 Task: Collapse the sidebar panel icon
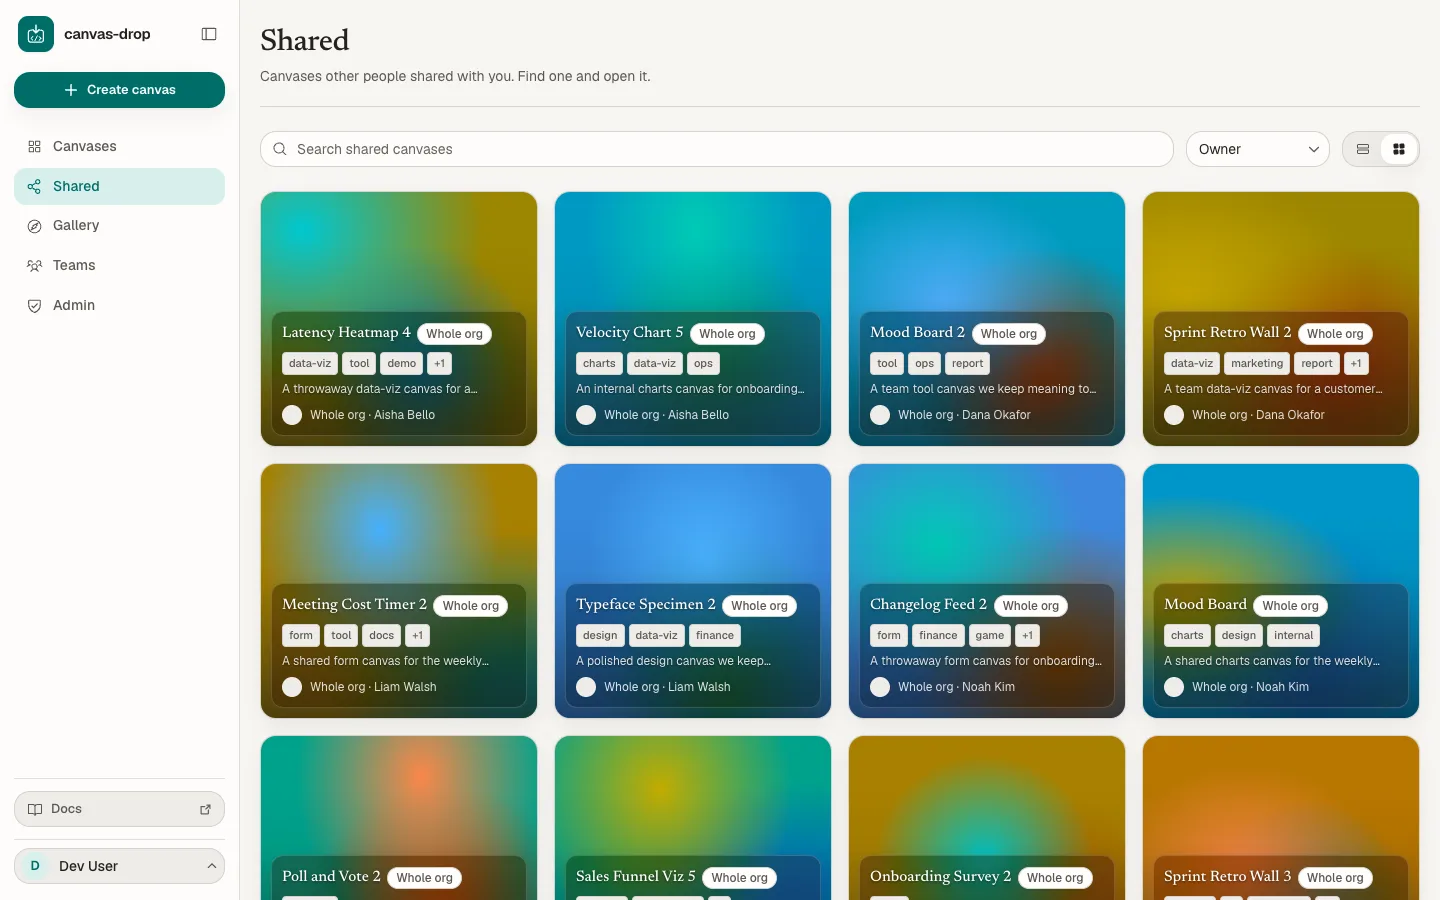point(209,34)
